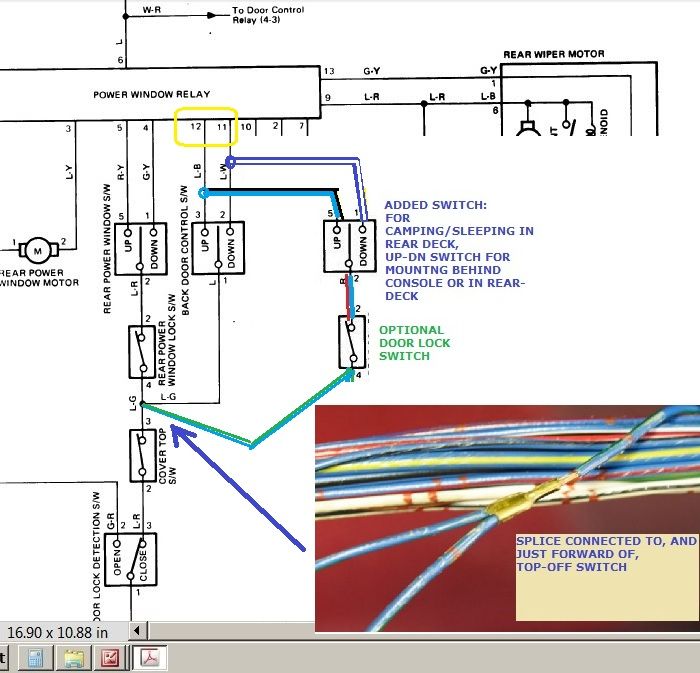
Task: Switch to the Adobe Acrobat taskbar icon
Action: tap(148, 658)
